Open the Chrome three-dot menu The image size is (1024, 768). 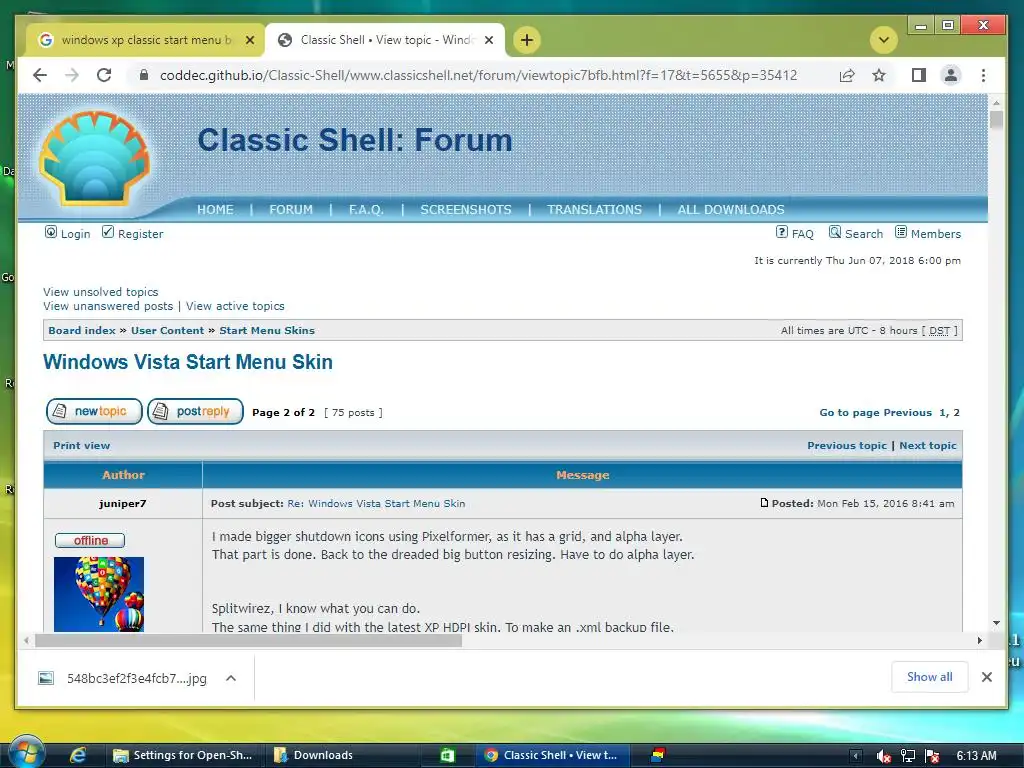click(983, 75)
